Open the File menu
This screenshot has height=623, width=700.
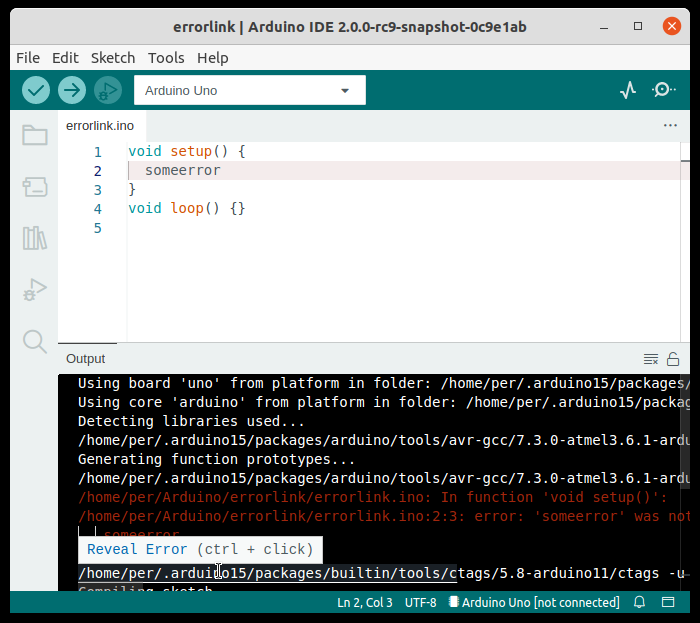28,58
